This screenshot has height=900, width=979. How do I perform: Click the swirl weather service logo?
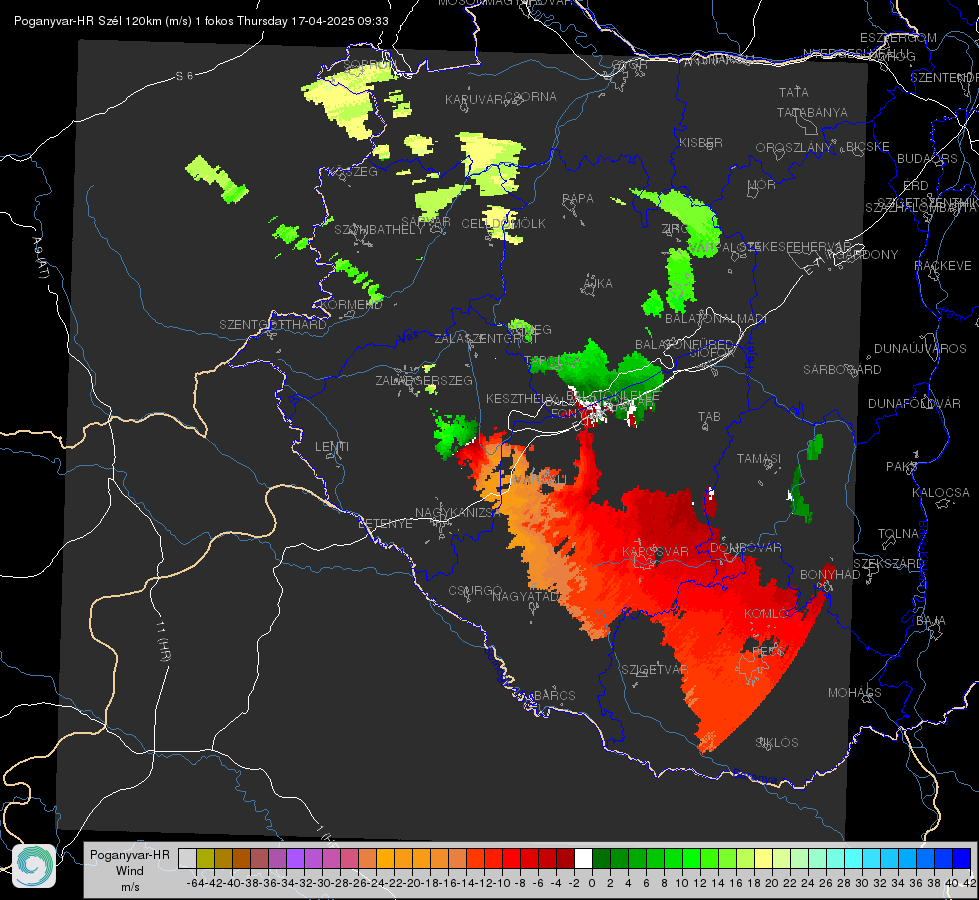coord(34,866)
